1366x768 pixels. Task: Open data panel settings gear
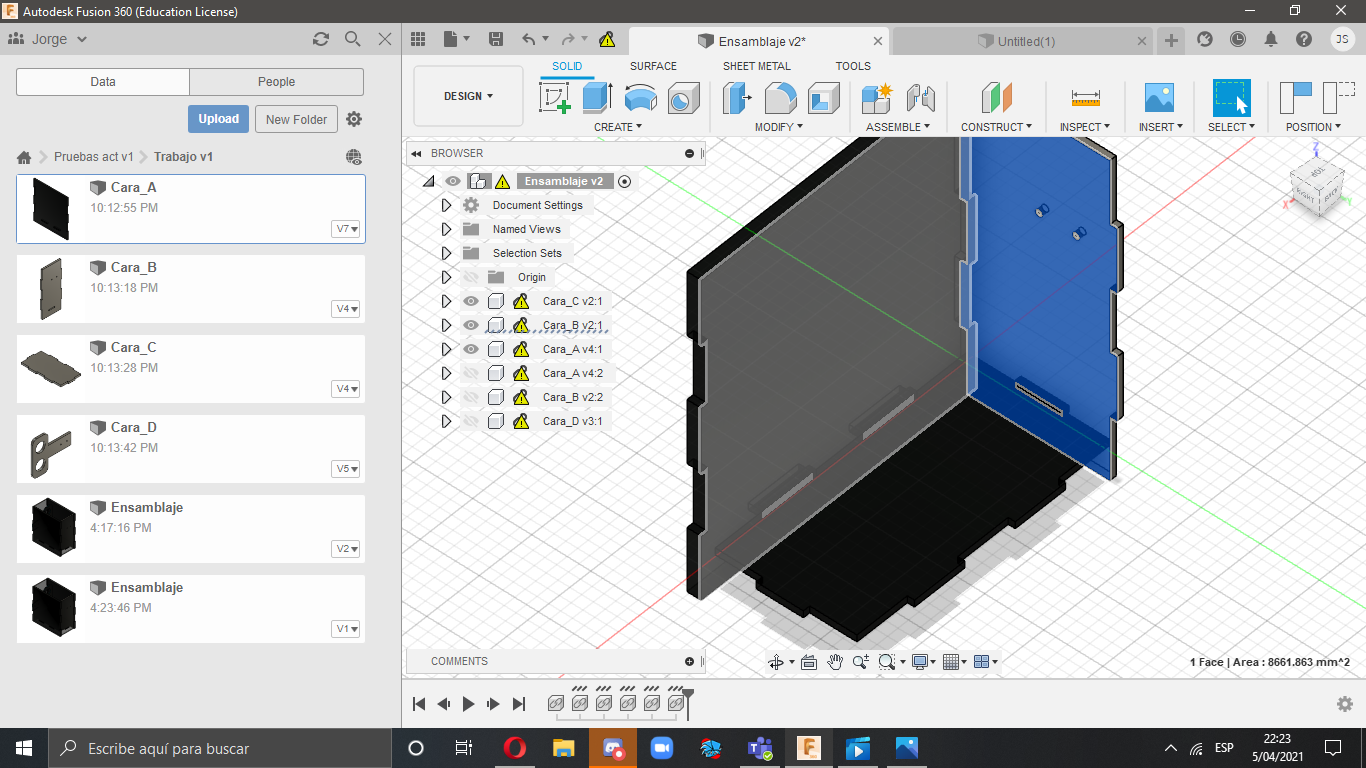(354, 119)
